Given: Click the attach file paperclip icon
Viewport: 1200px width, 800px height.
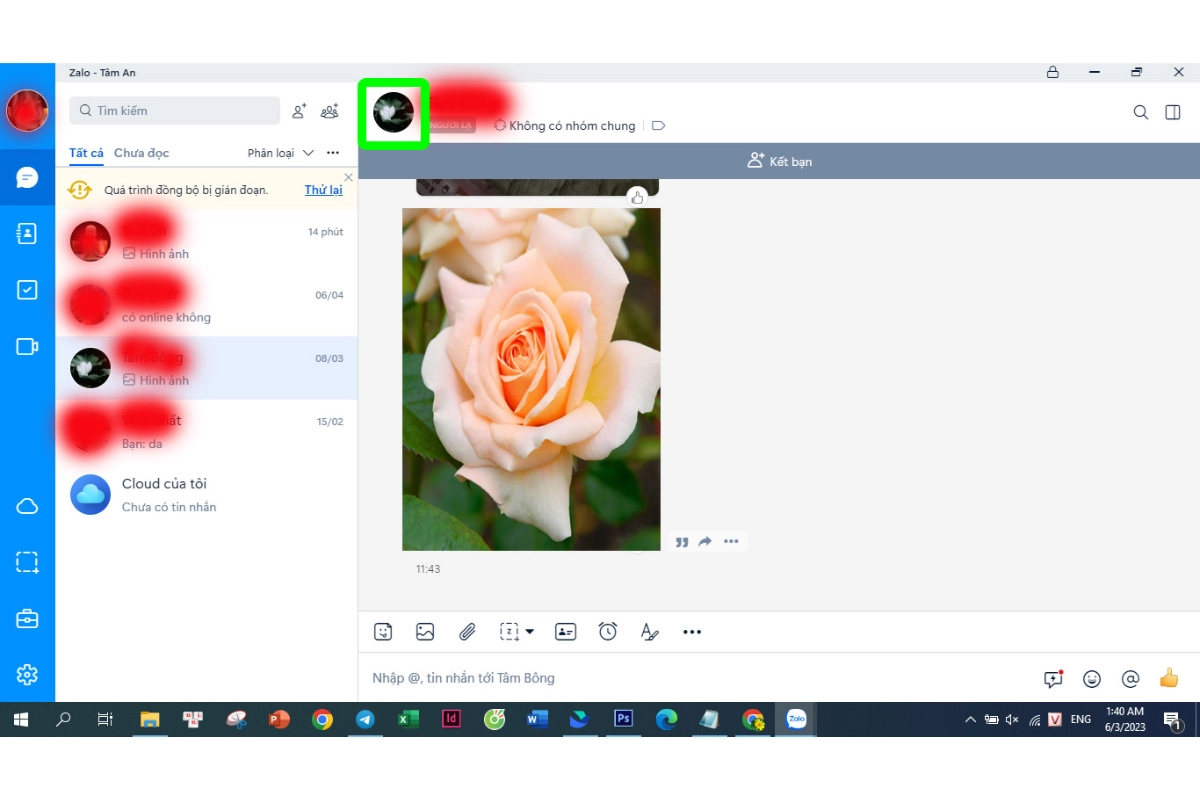Looking at the screenshot, I should [467, 632].
